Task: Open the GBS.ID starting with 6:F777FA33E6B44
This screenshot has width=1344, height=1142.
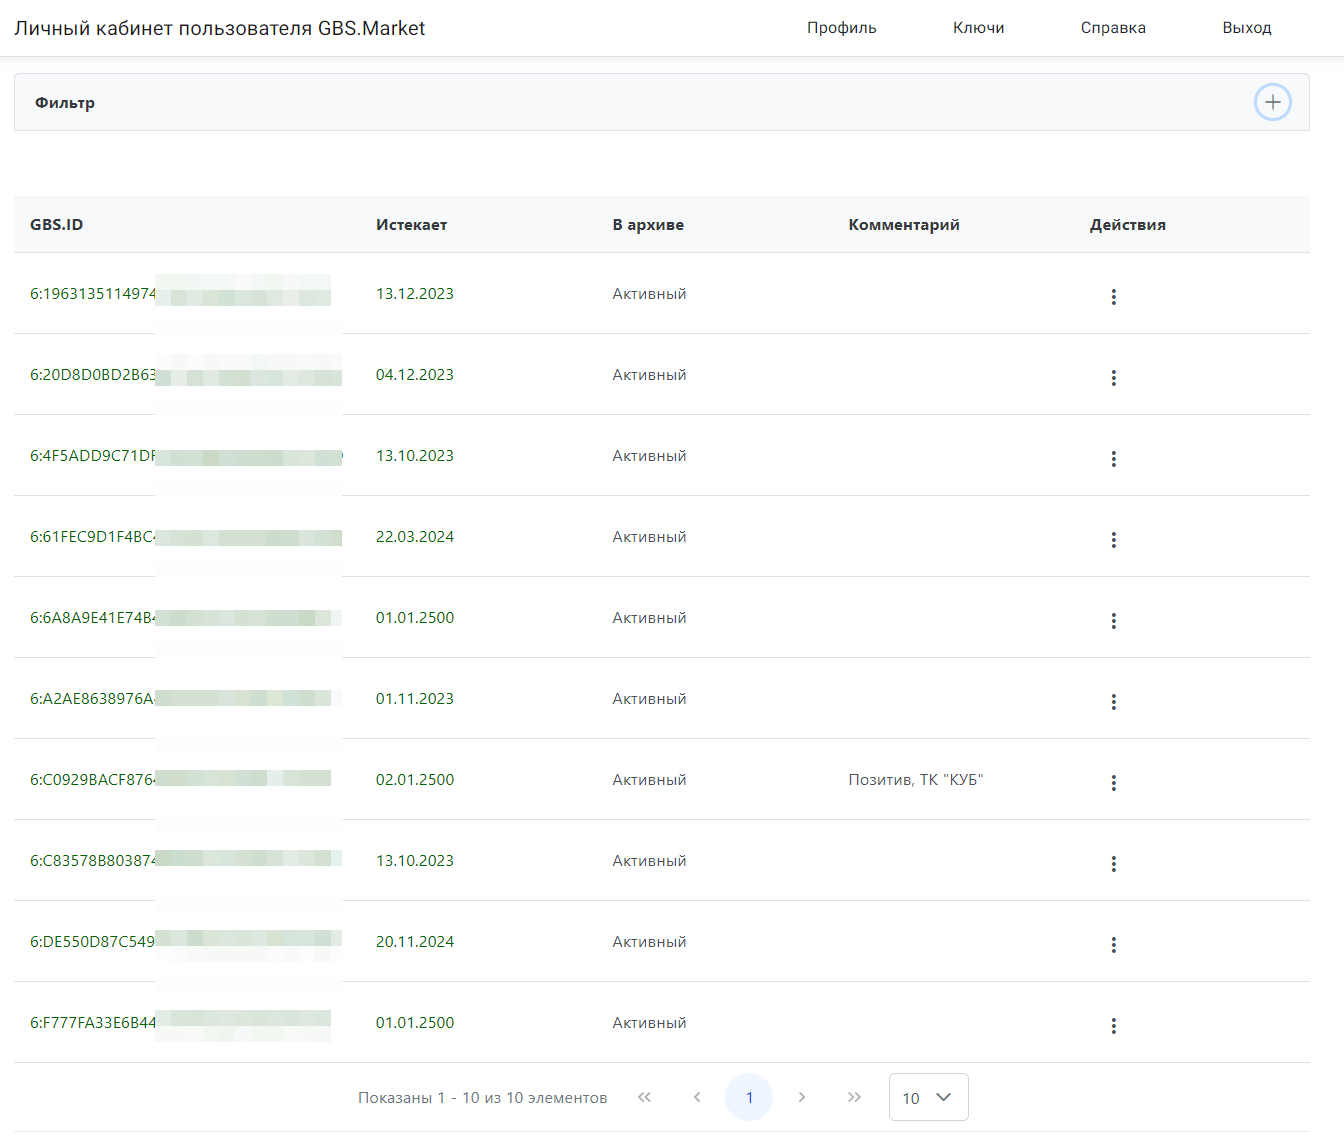Action: (93, 1023)
